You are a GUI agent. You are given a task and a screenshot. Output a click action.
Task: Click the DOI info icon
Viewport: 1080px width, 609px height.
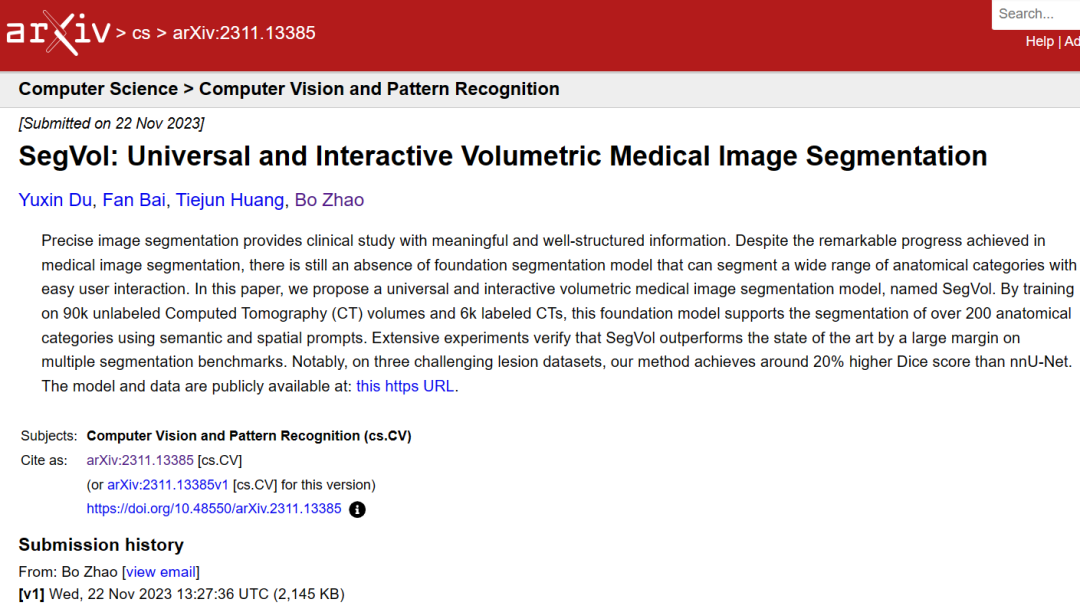pyautogui.click(x=357, y=510)
